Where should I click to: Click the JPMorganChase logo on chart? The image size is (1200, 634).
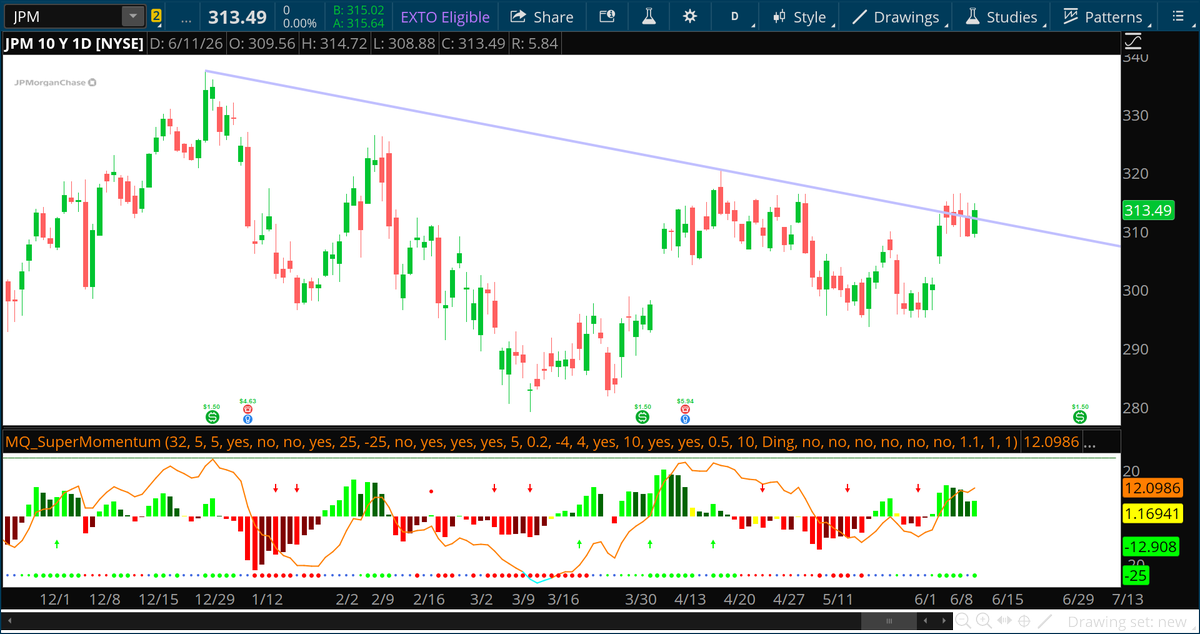[55, 82]
